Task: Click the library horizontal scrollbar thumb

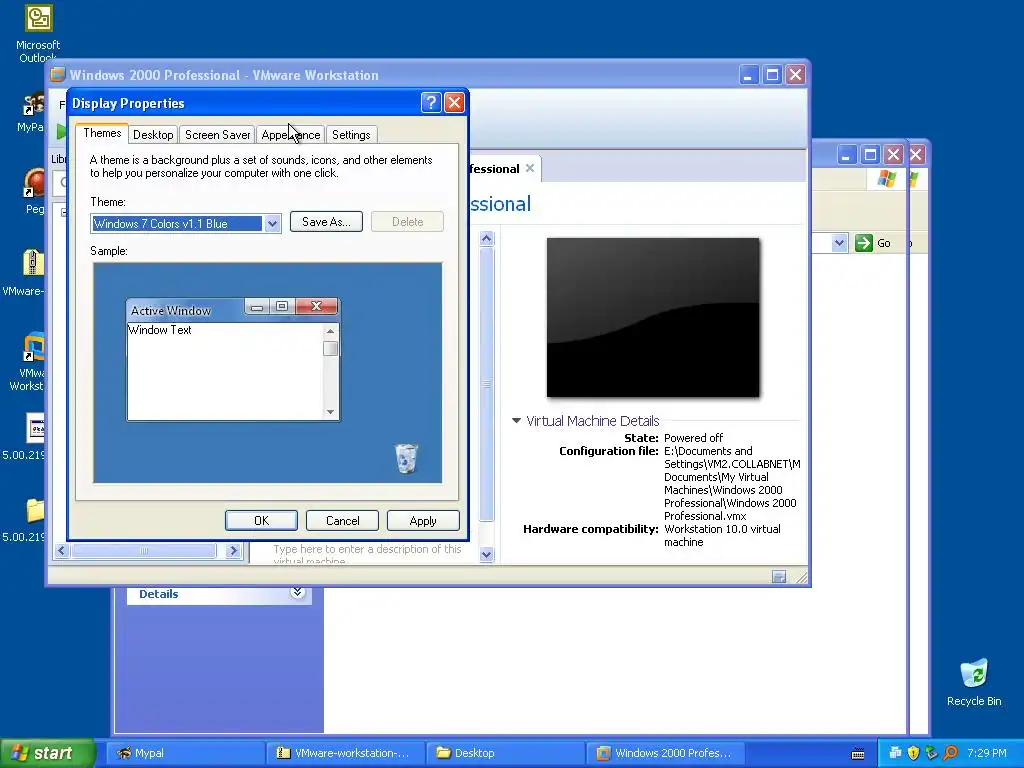Action: click(x=144, y=551)
